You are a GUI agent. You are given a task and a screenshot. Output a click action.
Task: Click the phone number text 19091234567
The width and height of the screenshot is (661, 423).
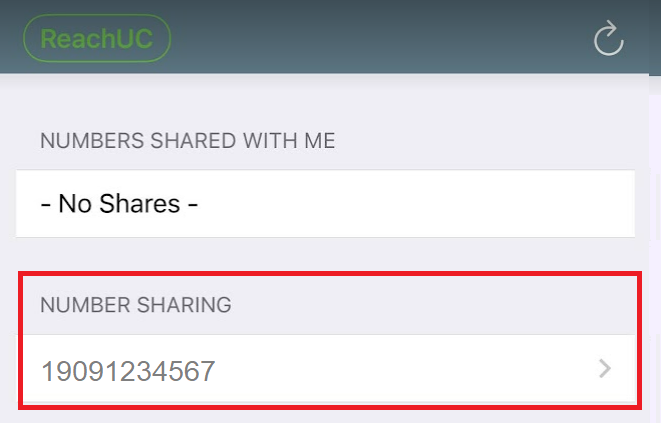[128, 371]
